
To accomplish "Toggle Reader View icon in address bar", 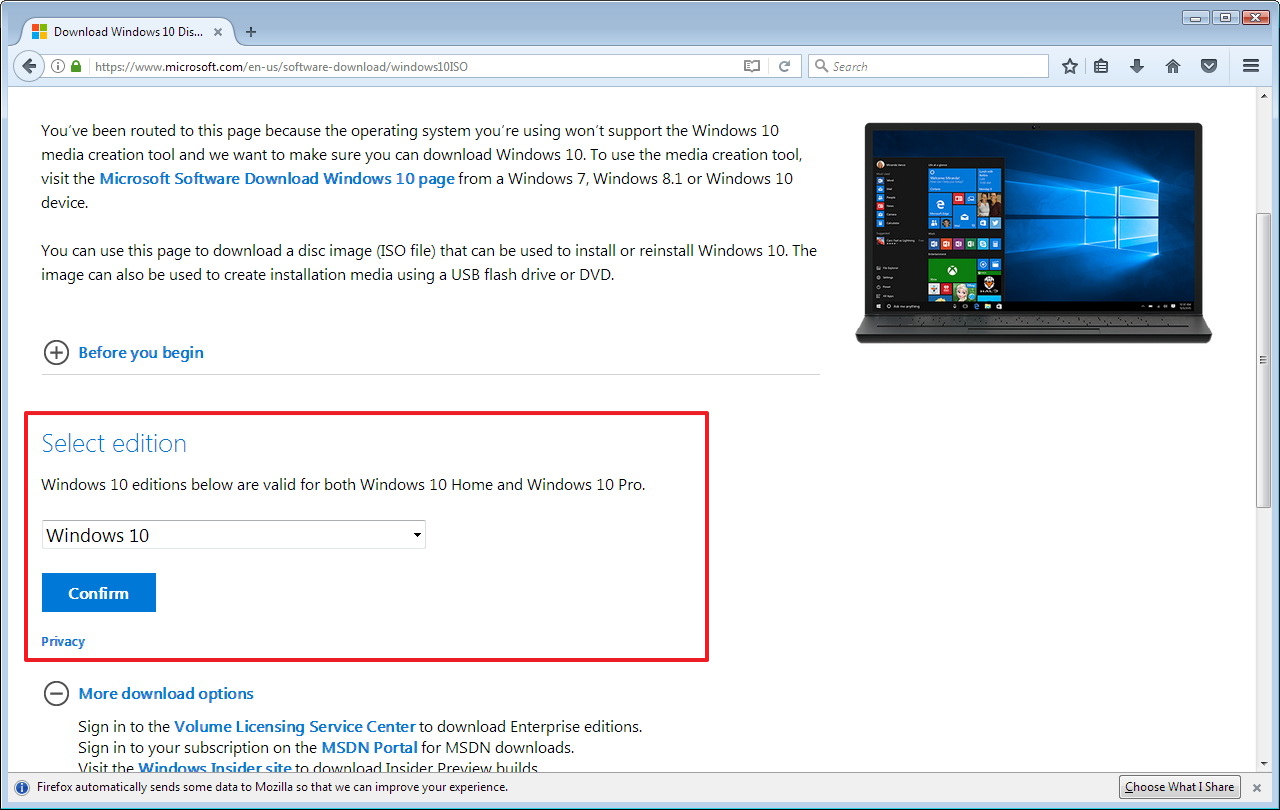I will tap(752, 66).
